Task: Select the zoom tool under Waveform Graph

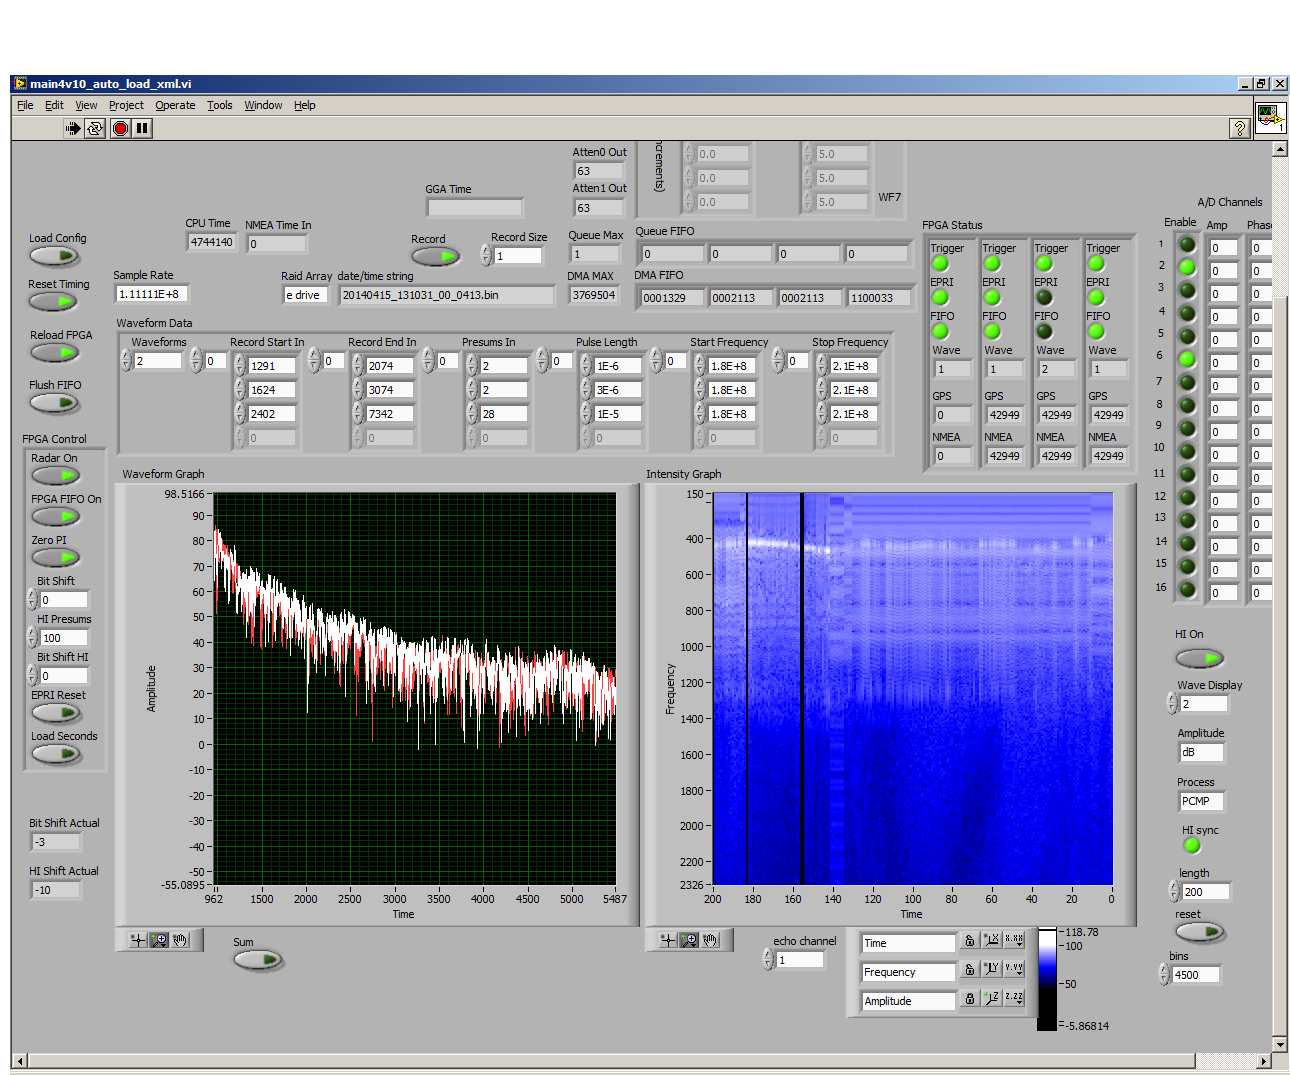Action: [159, 940]
